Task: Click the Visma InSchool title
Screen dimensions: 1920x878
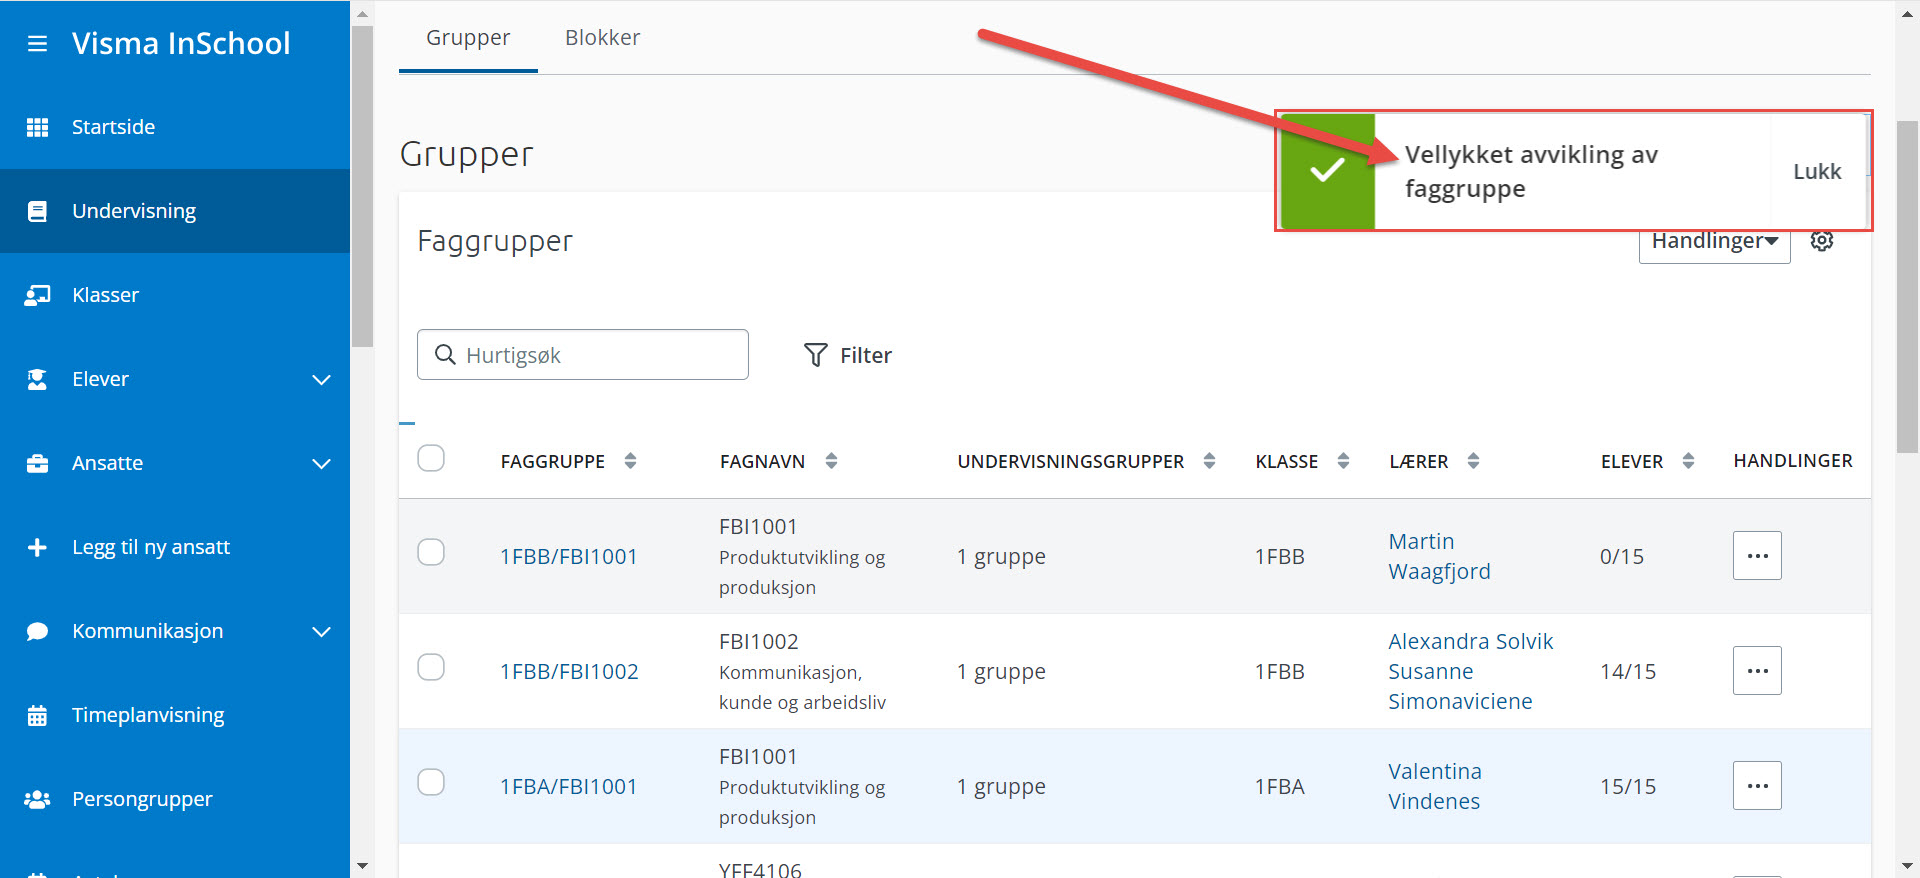Action: 181,43
